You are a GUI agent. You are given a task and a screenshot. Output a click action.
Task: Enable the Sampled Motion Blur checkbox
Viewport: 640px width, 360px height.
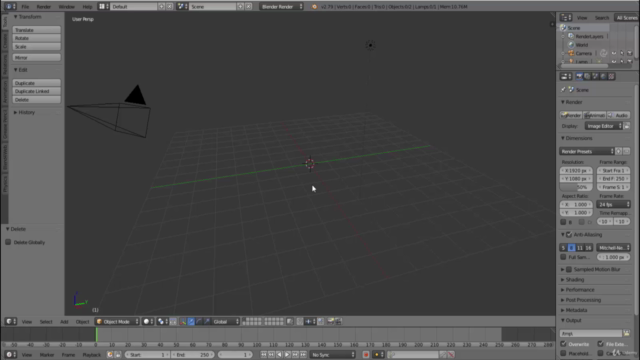tap(569, 269)
